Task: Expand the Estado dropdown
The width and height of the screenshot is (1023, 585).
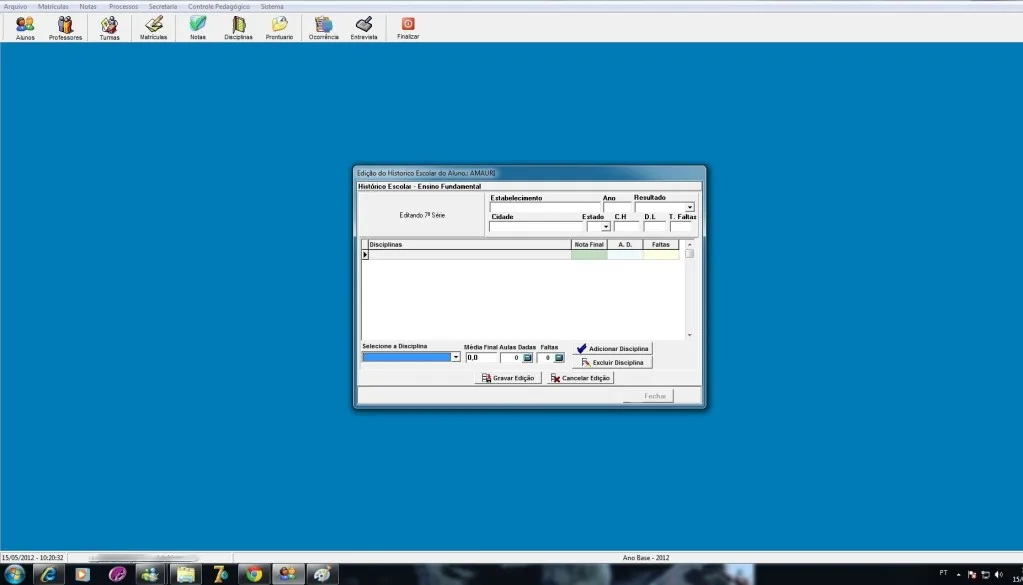Action: tap(605, 226)
